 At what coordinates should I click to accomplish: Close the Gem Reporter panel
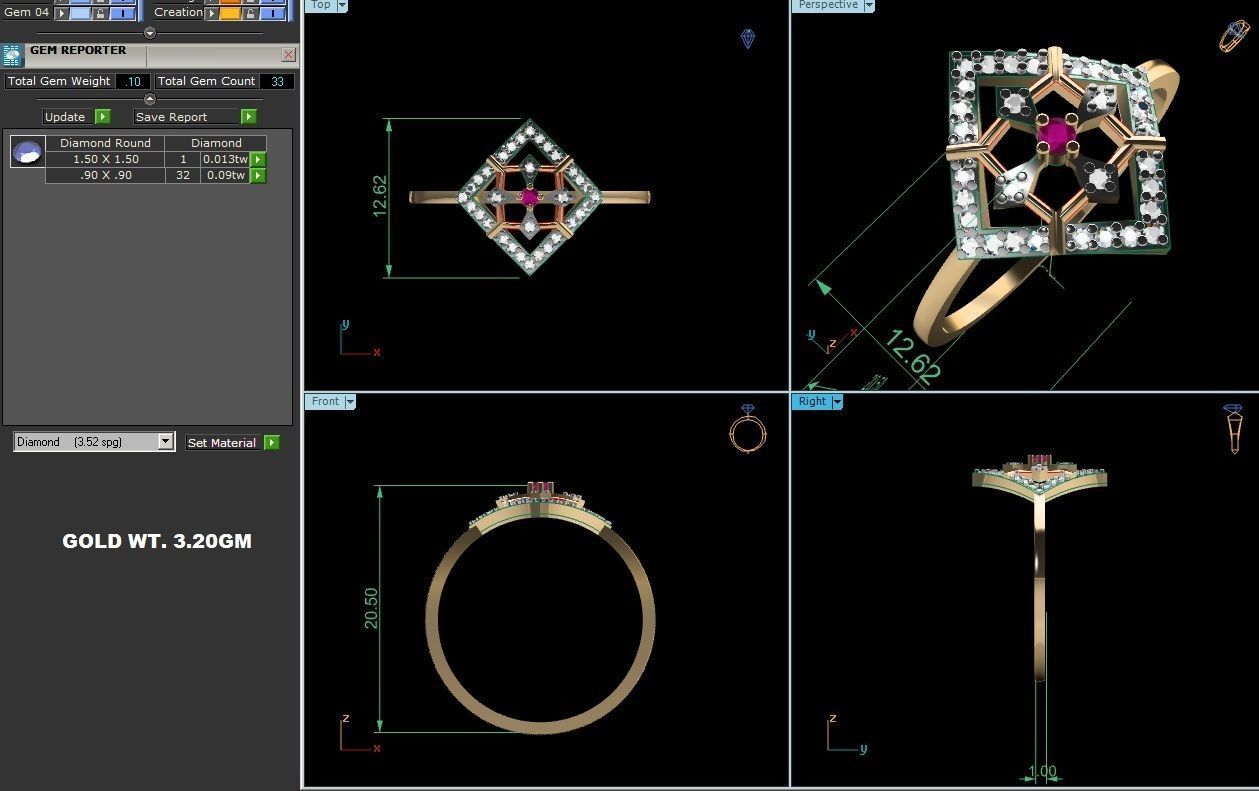pyautogui.click(x=288, y=55)
